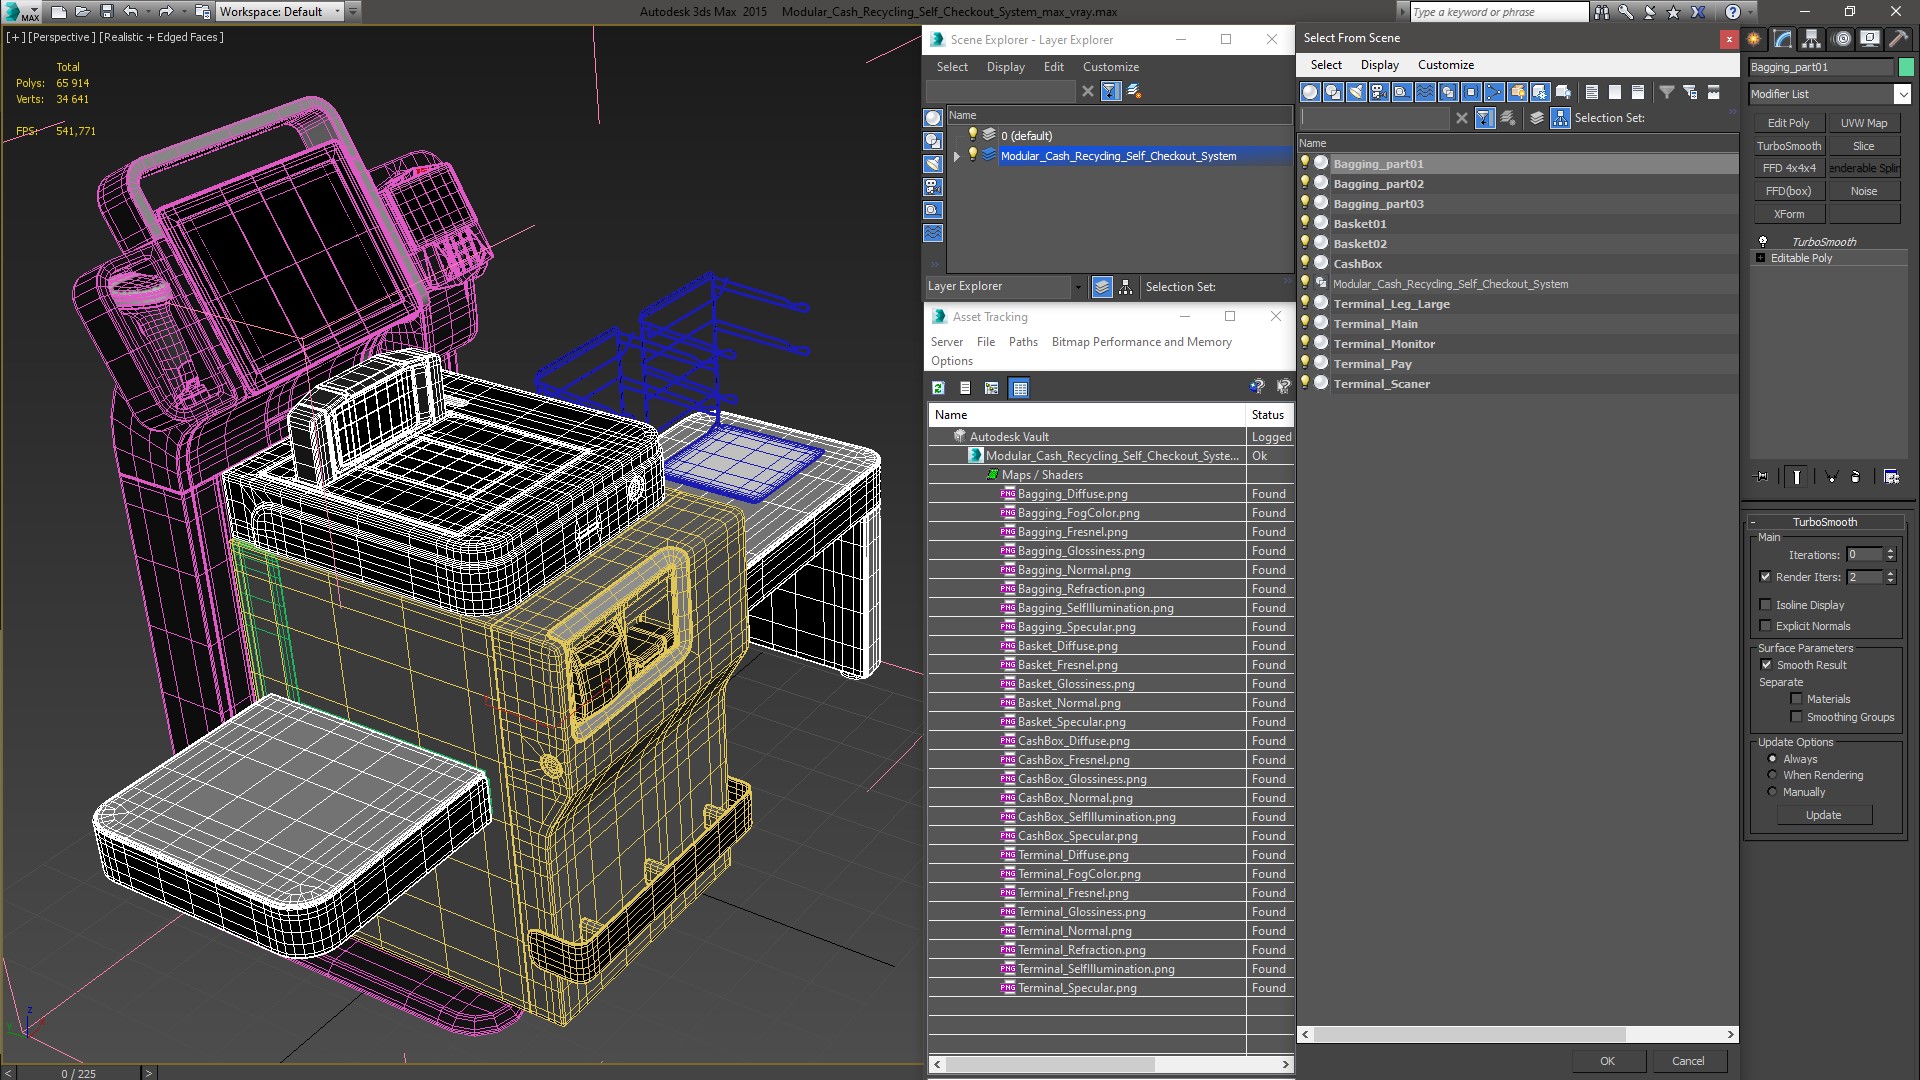Image resolution: width=1920 pixels, height=1080 pixels.
Task: Click the OK button in Select From Scene
Action: click(x=1606, y=1061)
